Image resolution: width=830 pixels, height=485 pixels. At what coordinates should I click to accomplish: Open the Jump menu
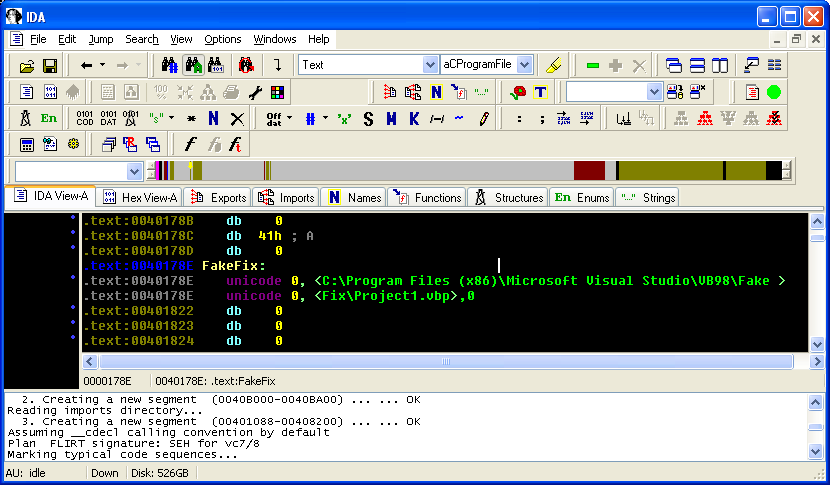[x=101, y=39]
